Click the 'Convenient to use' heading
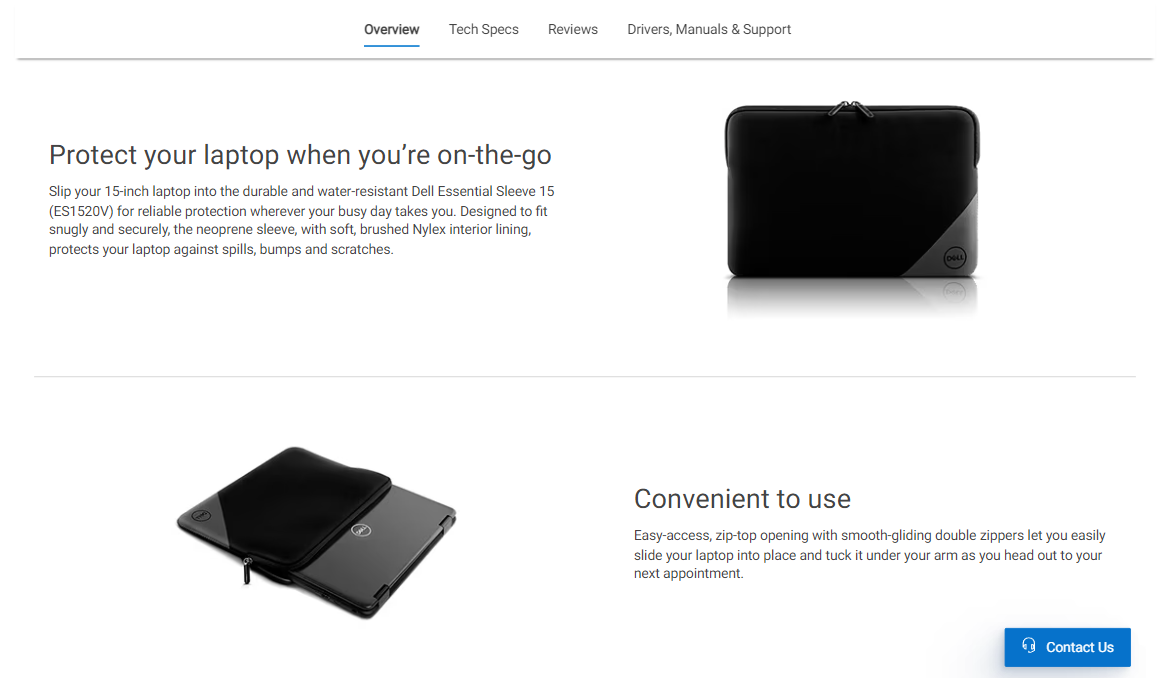The height and width of the screenshot is (678, 1167). coord(742,499)
